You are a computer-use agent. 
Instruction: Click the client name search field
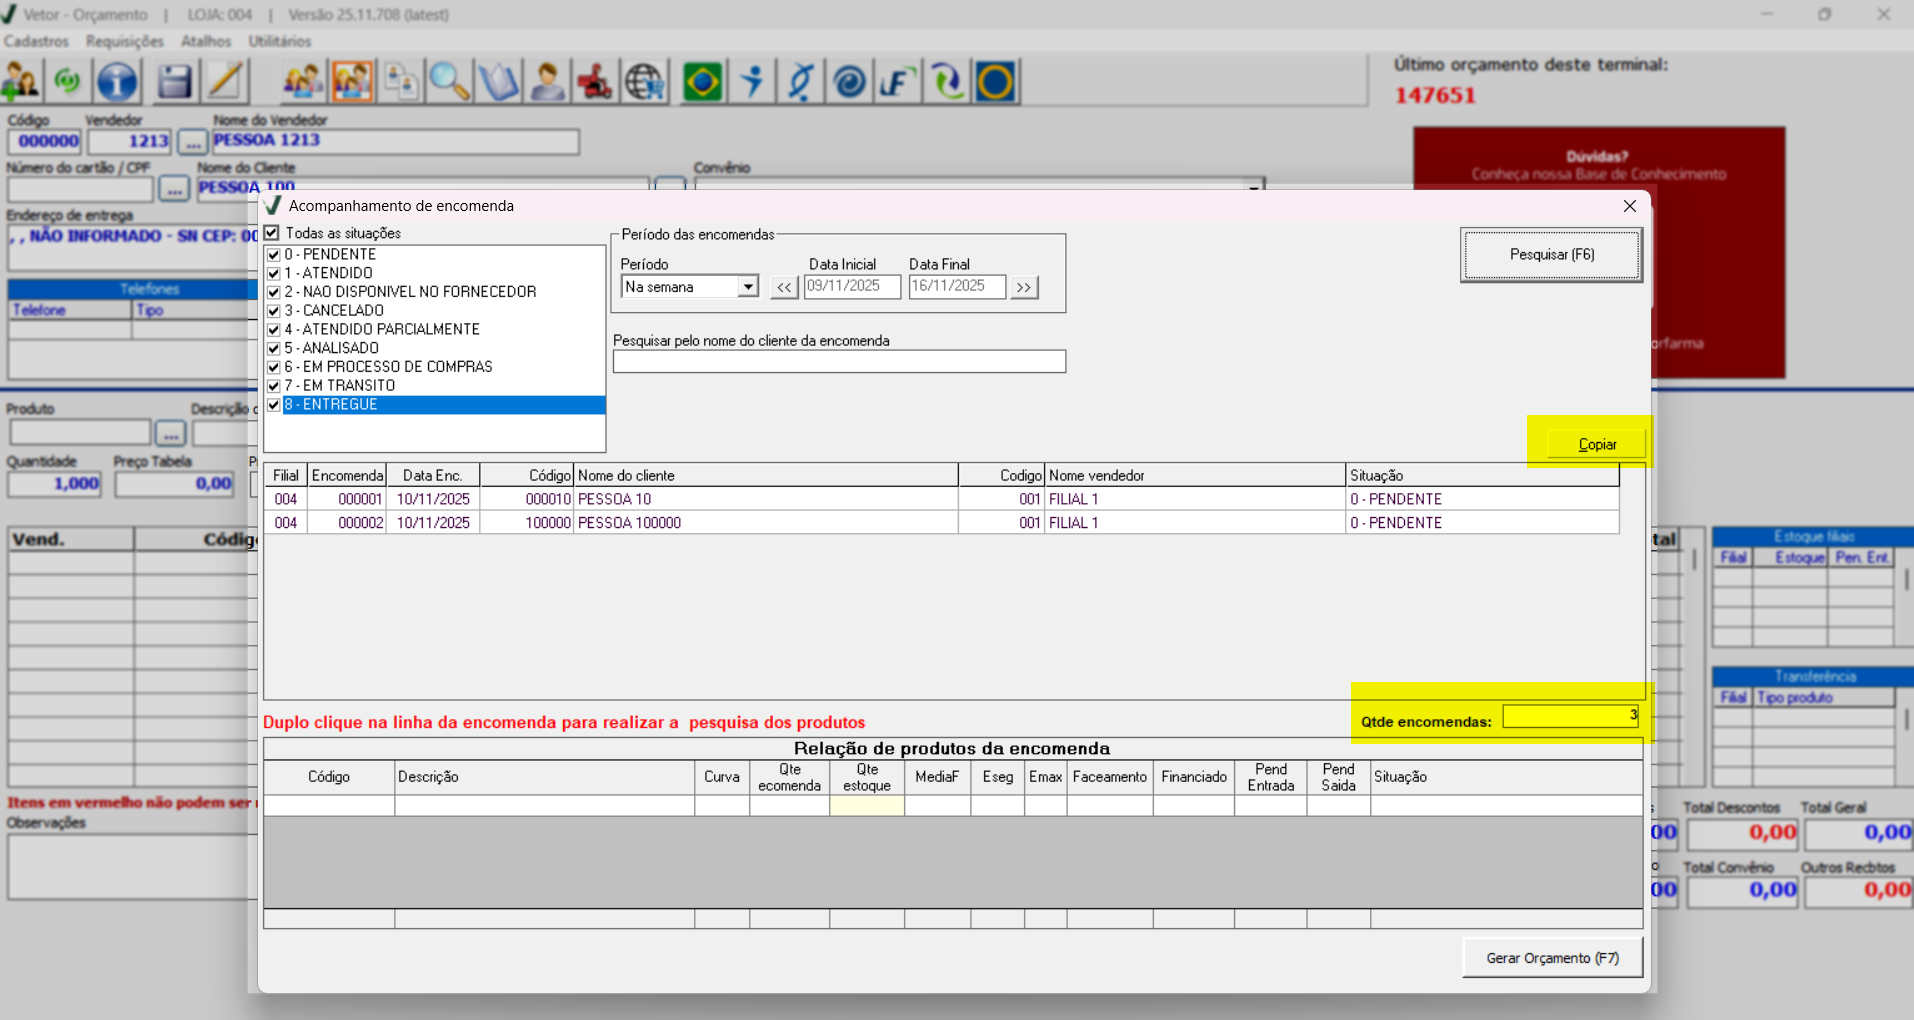coord(839,362)
